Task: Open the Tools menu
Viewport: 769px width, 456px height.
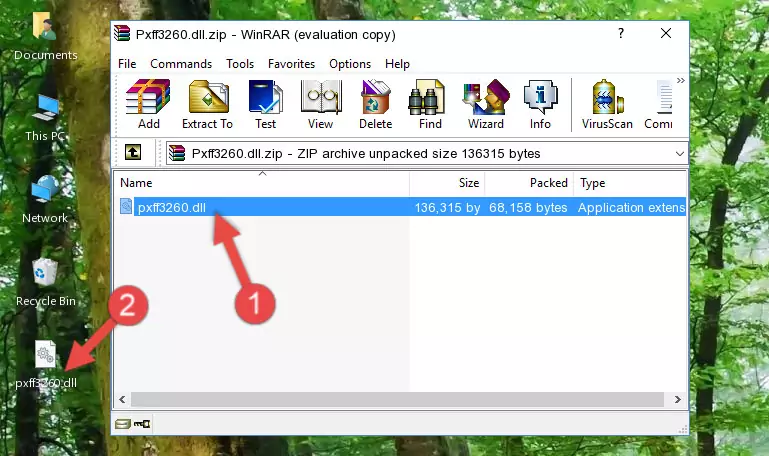Action: (240, 64)
